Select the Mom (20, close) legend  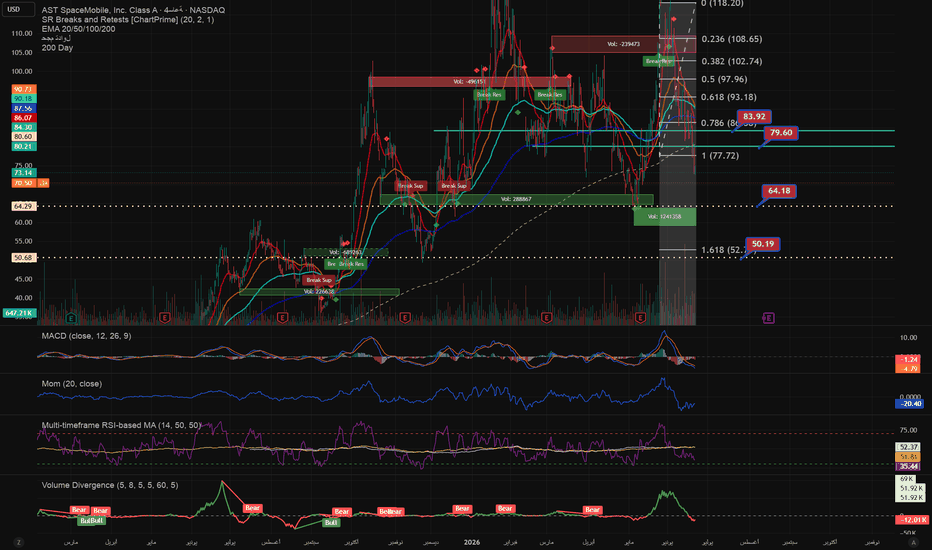click(x=71, y=384)
